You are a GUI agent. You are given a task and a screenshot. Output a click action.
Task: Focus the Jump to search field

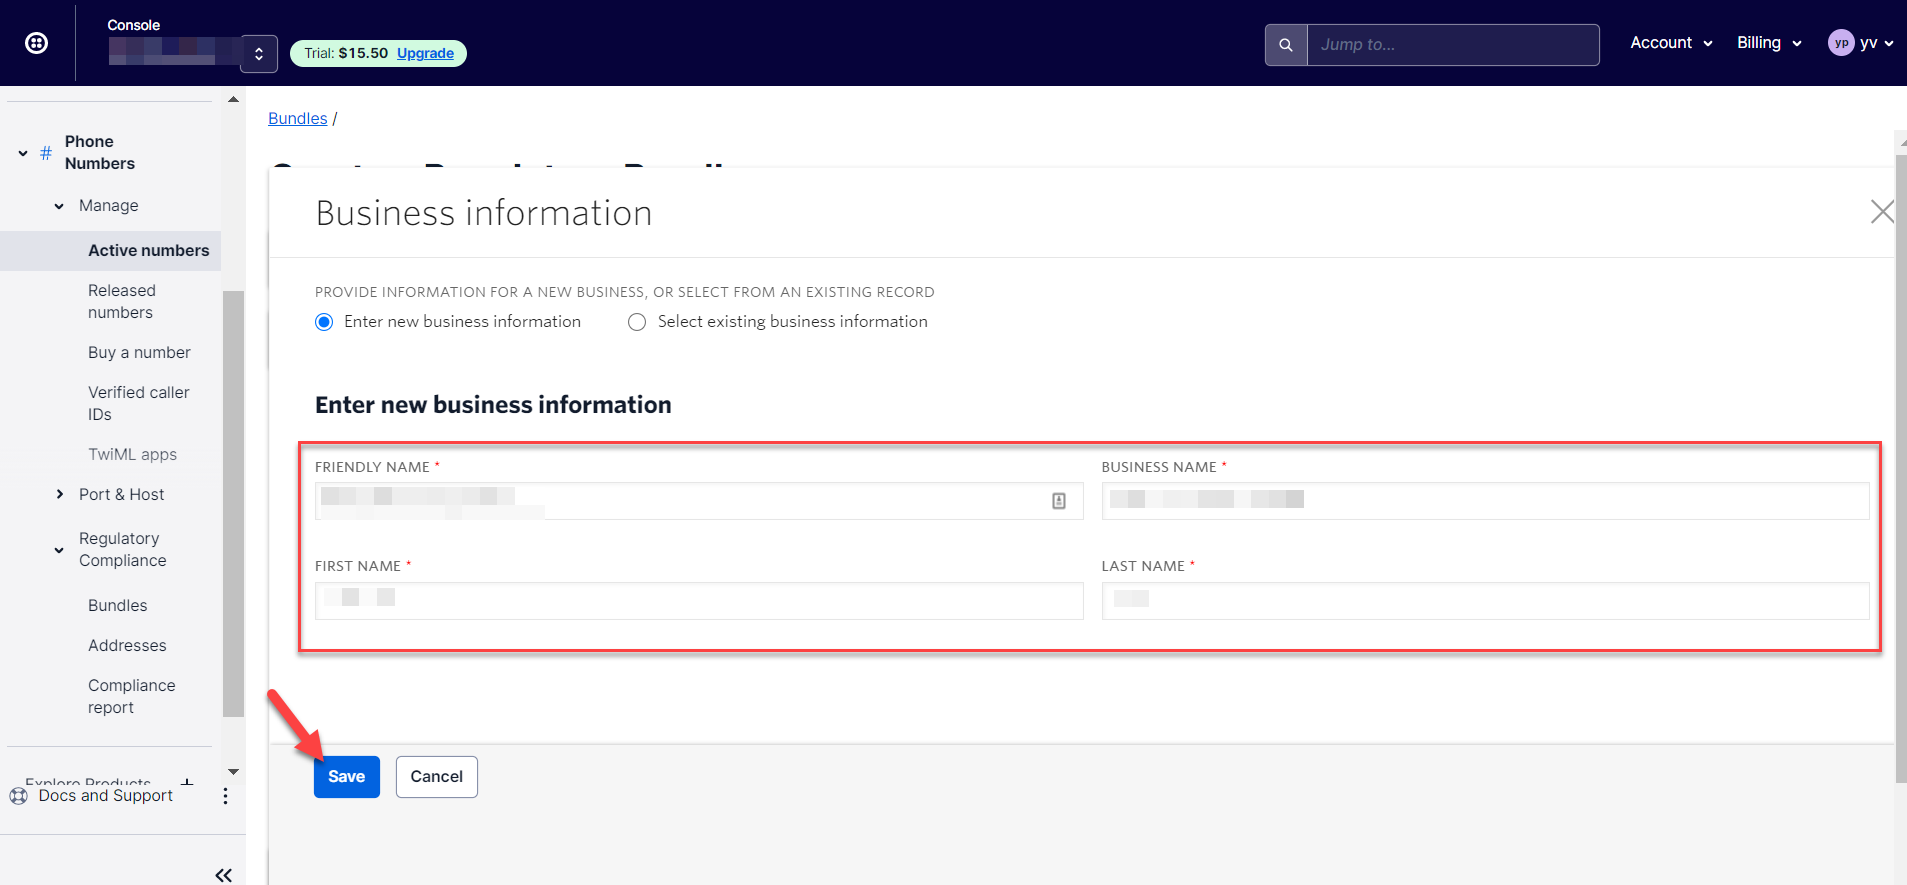pyautogui.click(x=1453, y=45)
